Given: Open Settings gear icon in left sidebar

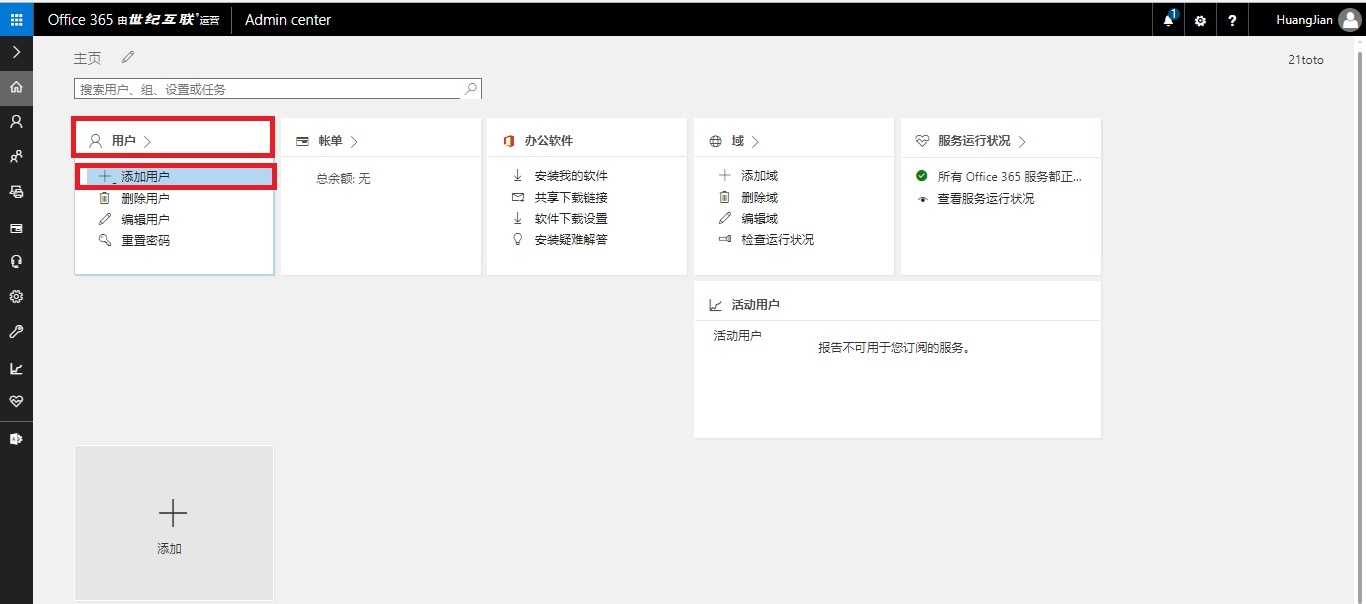Looking at the screenshot, I should point(16,297).
